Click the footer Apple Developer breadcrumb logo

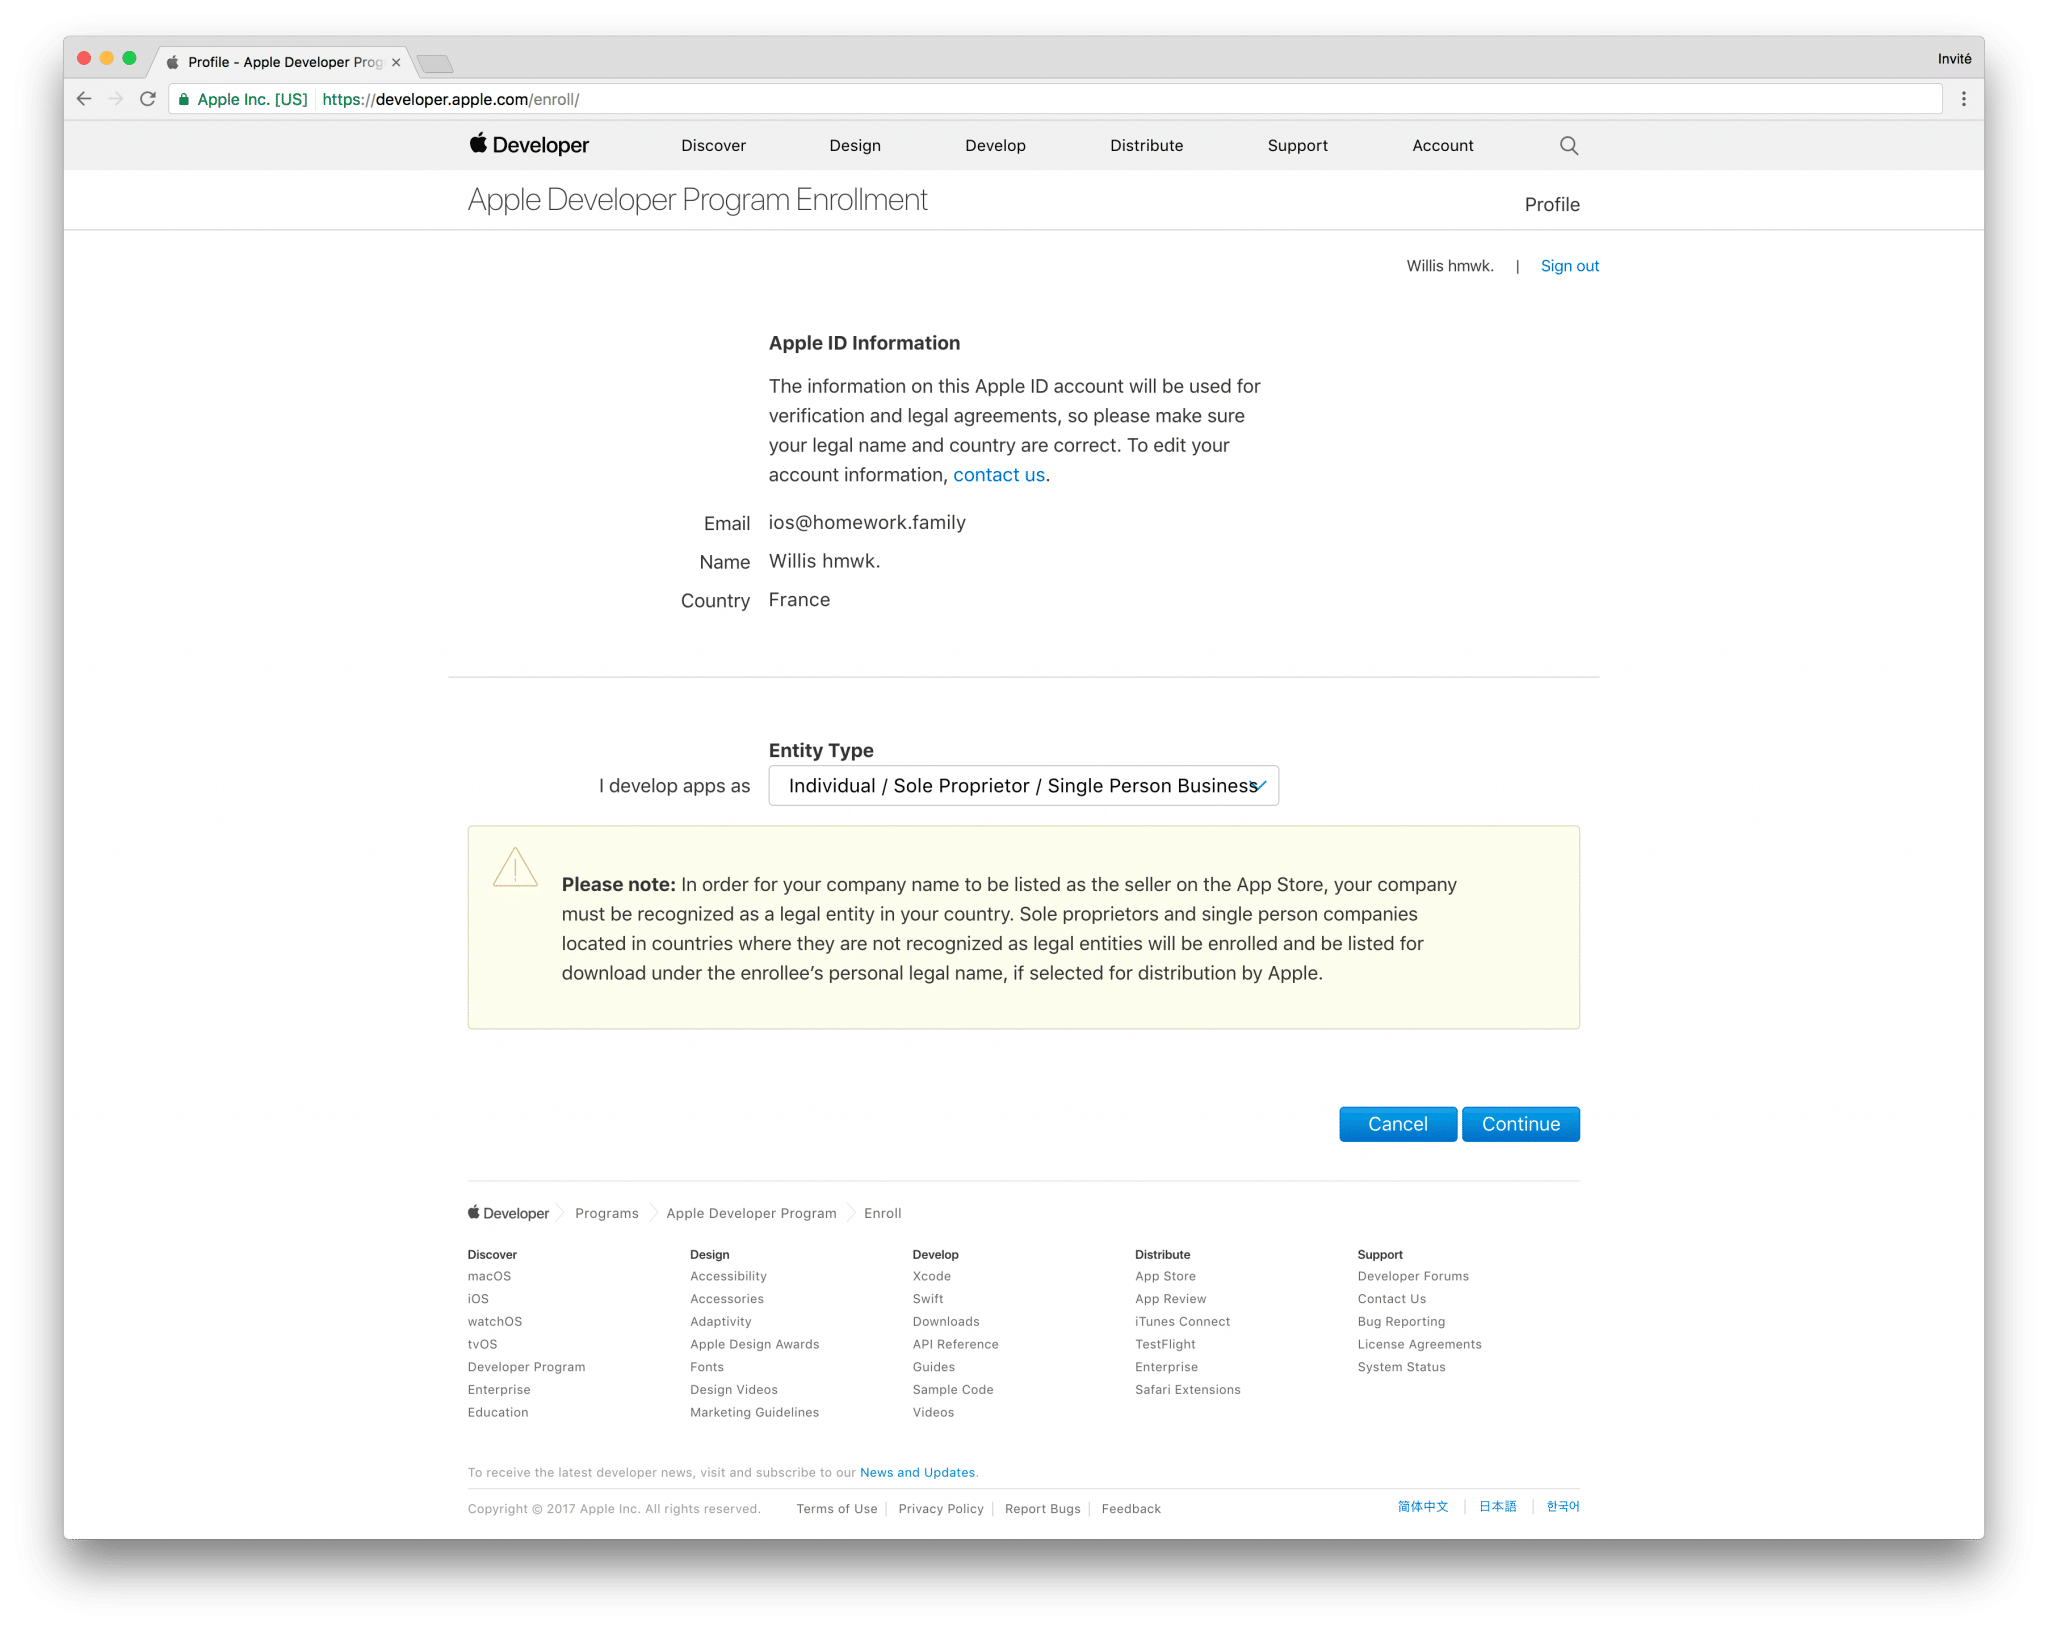click(508, 1213)
